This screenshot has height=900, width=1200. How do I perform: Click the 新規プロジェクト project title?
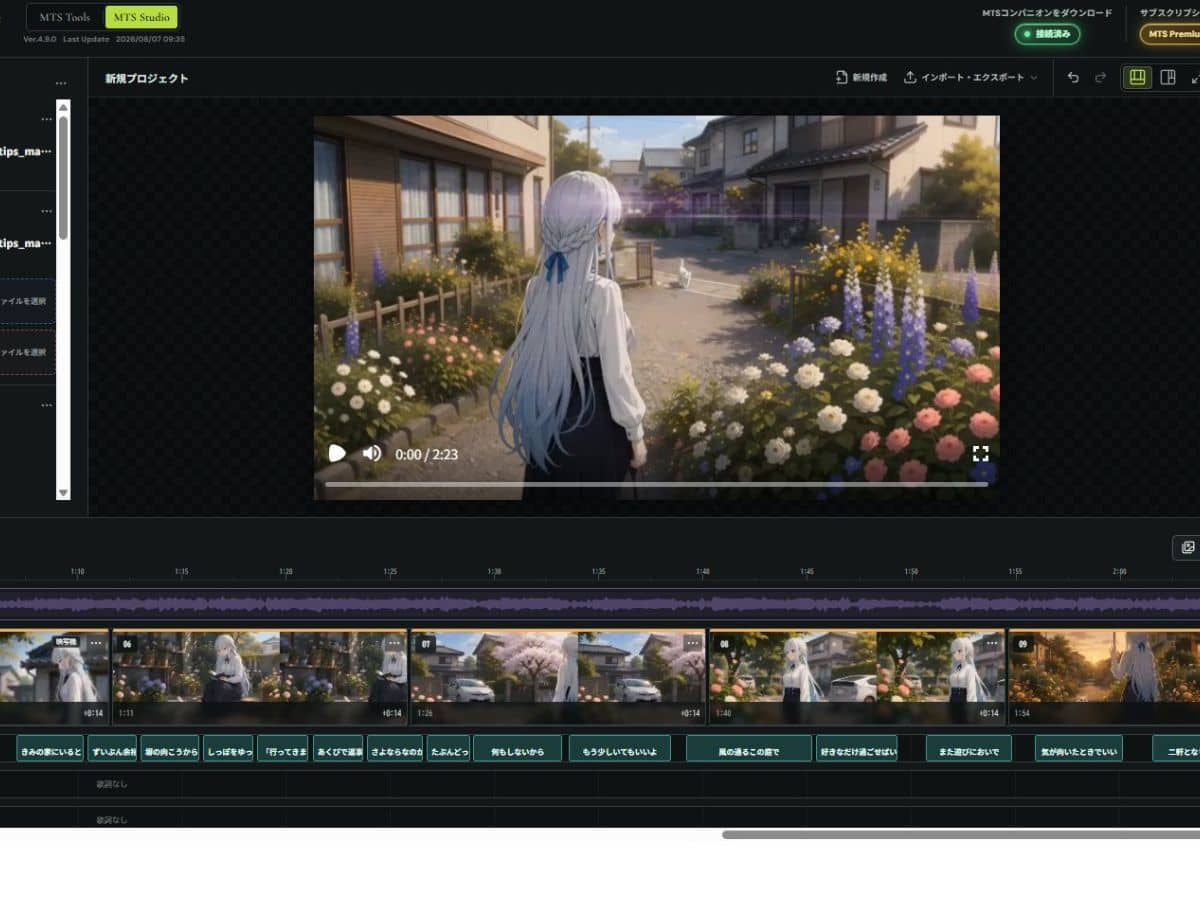click(x=147, y=78)
